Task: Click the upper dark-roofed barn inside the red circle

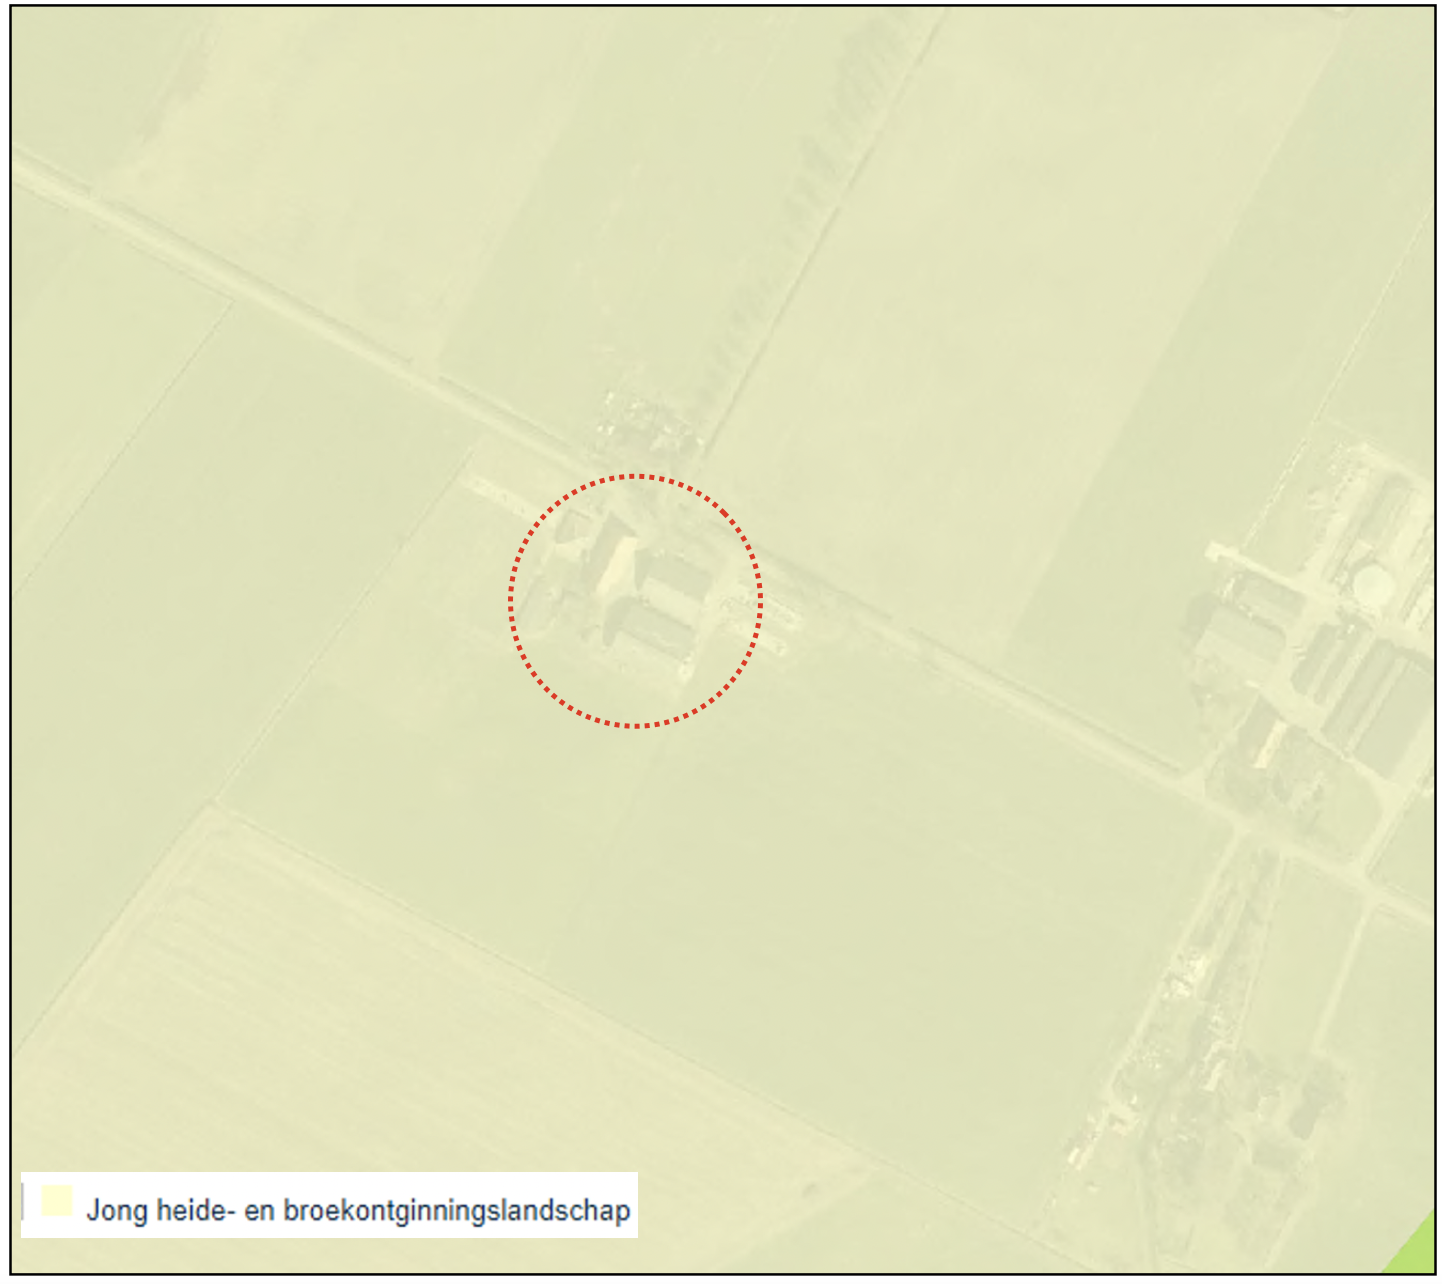Action: point(674,576)
